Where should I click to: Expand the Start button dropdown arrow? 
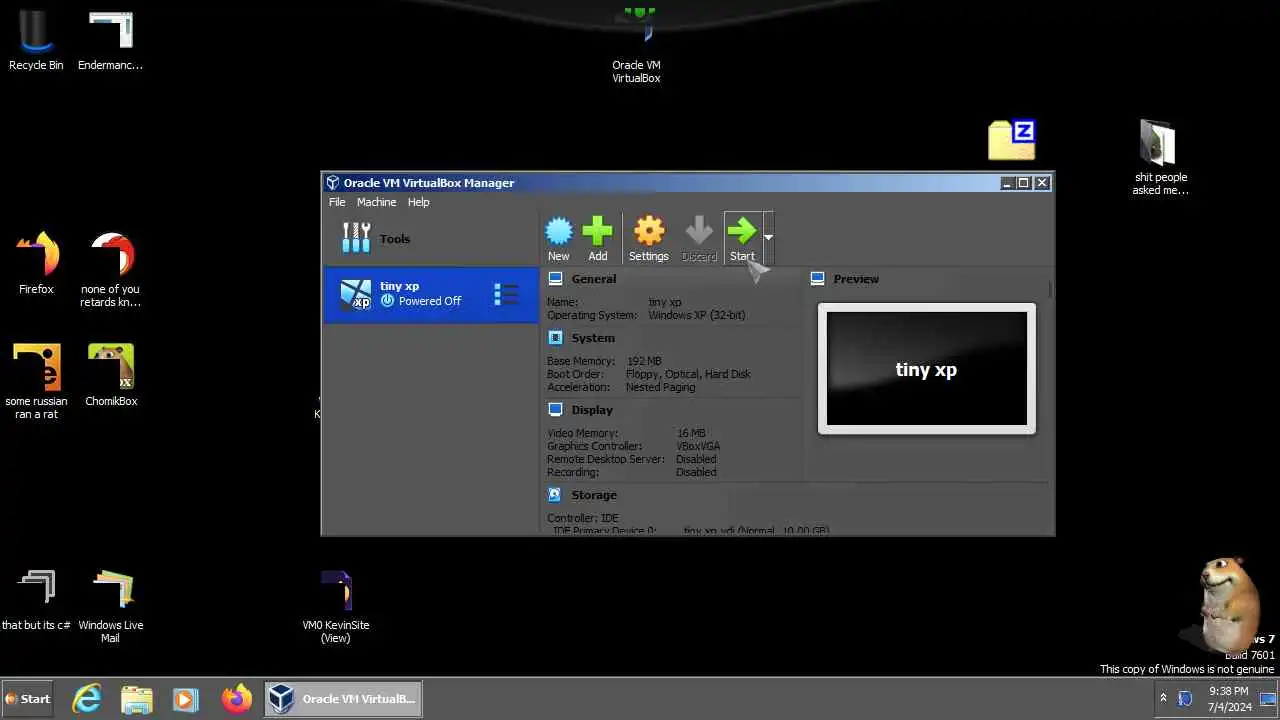pos(768,238)
